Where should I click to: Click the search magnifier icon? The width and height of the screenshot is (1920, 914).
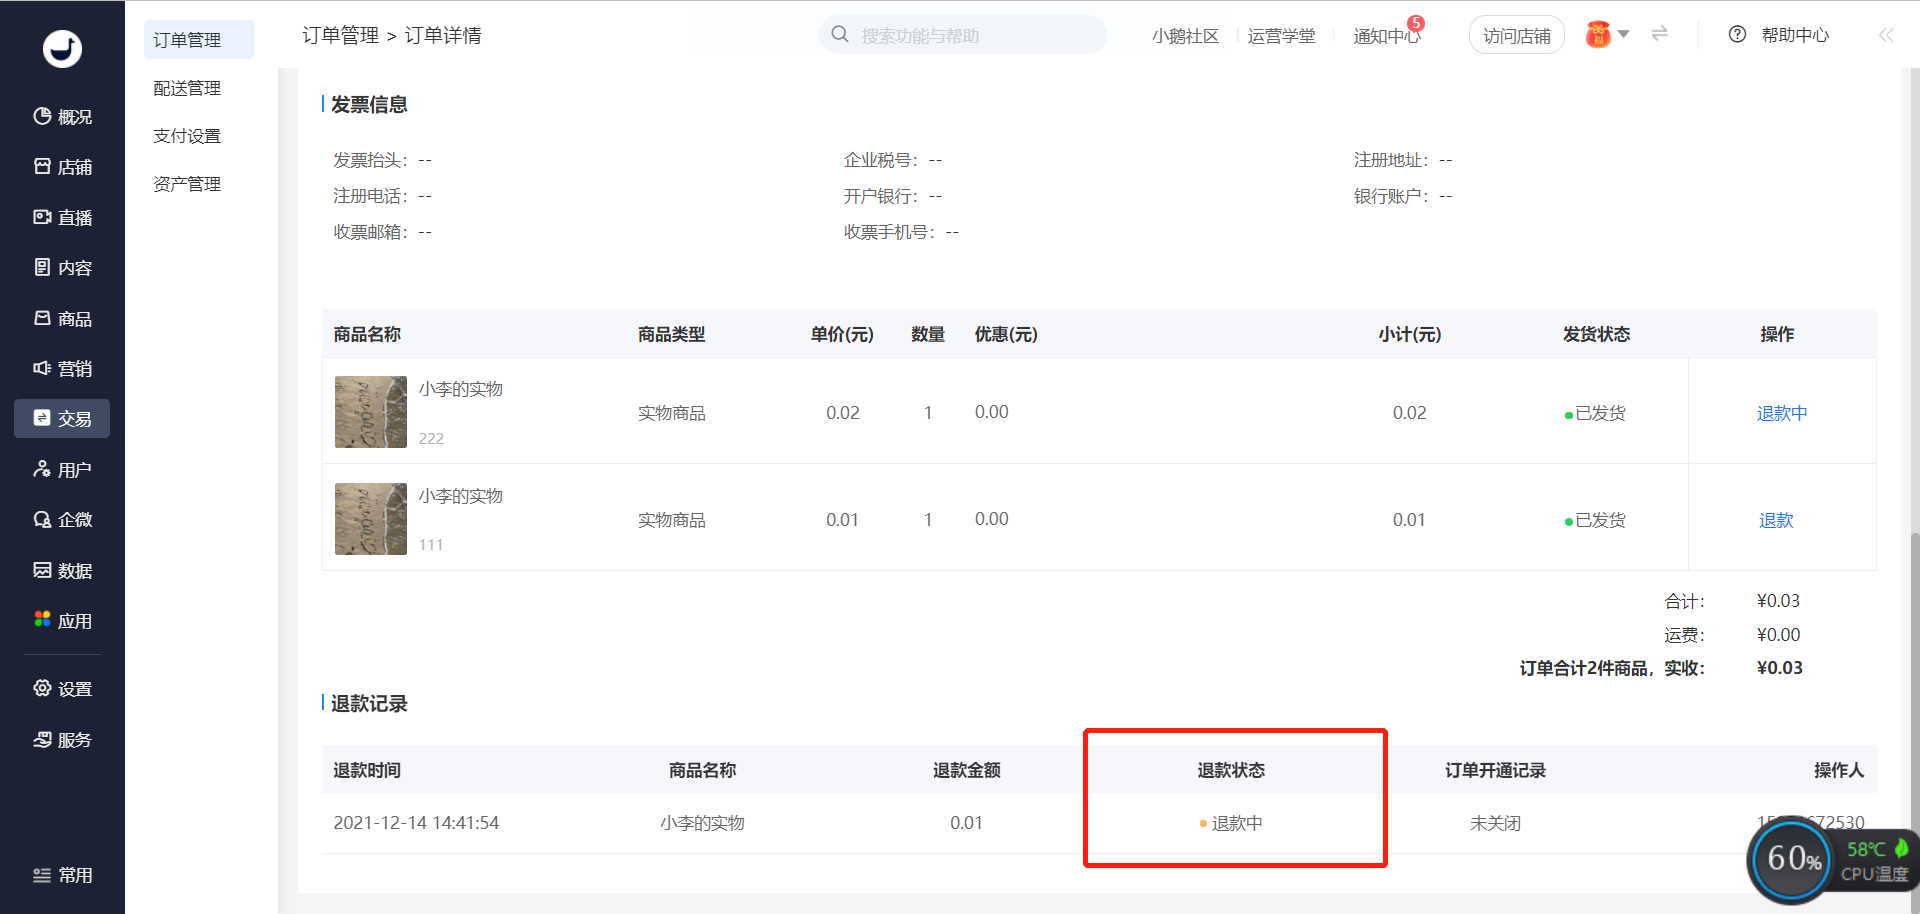(840, 35)
